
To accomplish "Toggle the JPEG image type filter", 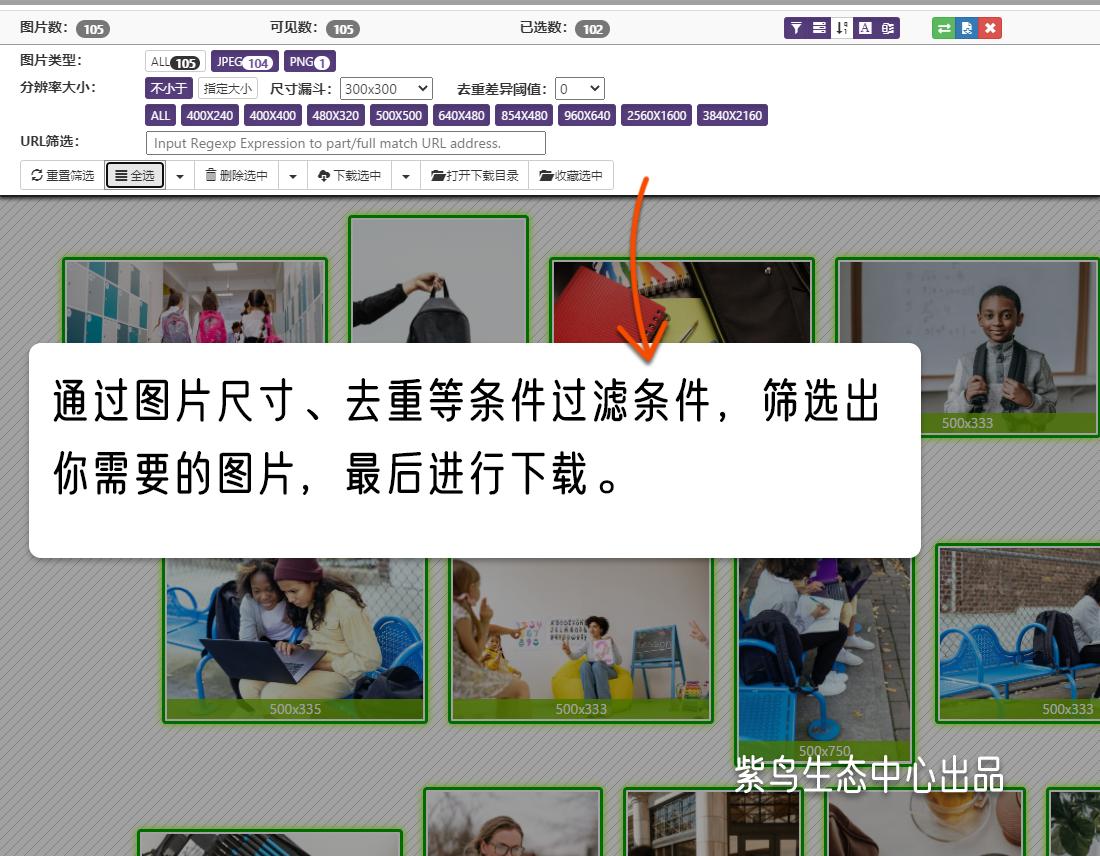I will click(x=244, y=61).
